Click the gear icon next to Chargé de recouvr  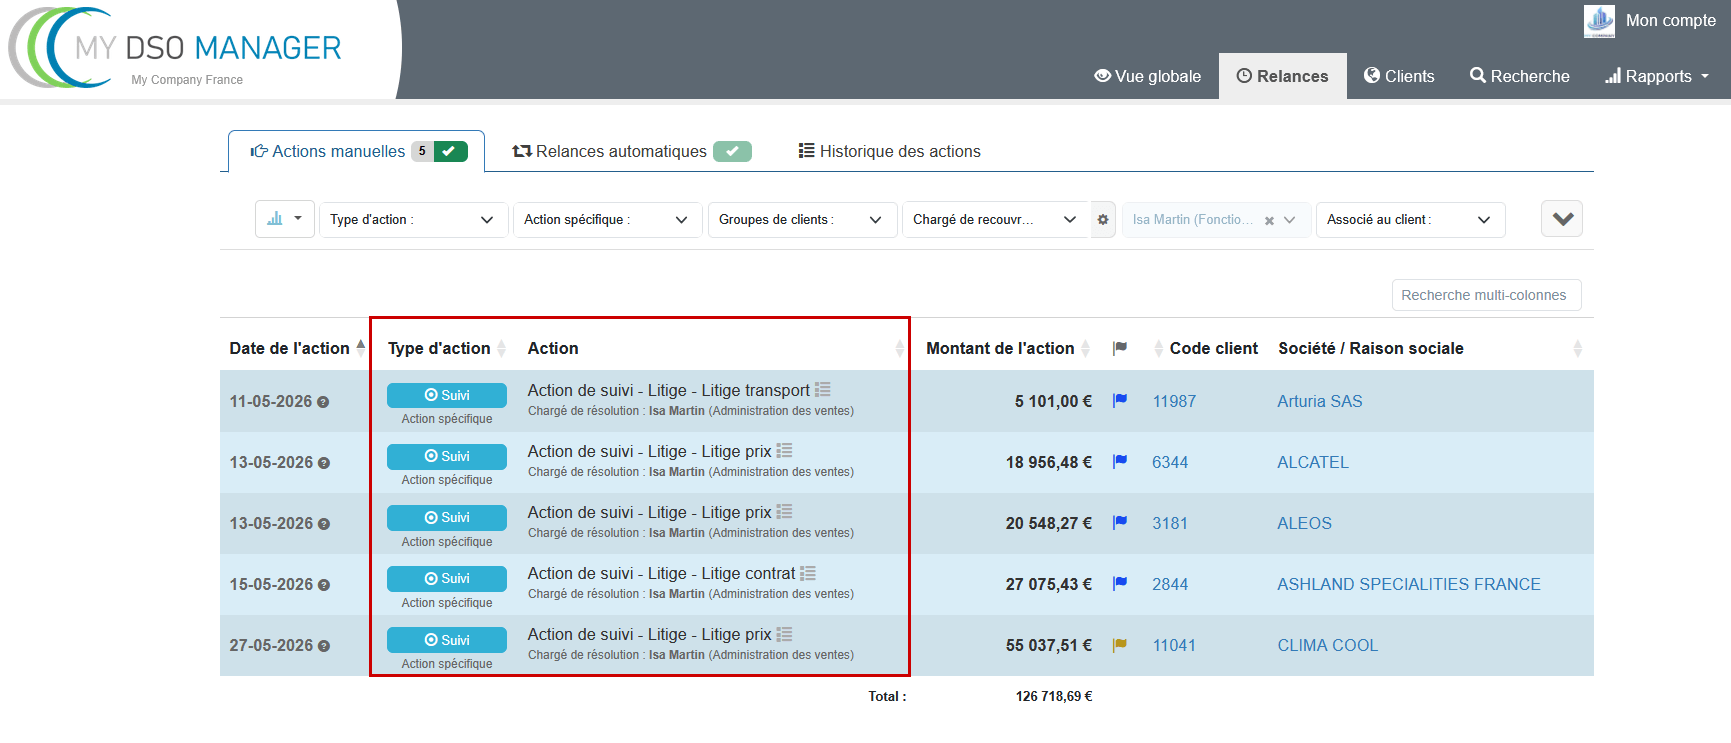coord(1103,219)
